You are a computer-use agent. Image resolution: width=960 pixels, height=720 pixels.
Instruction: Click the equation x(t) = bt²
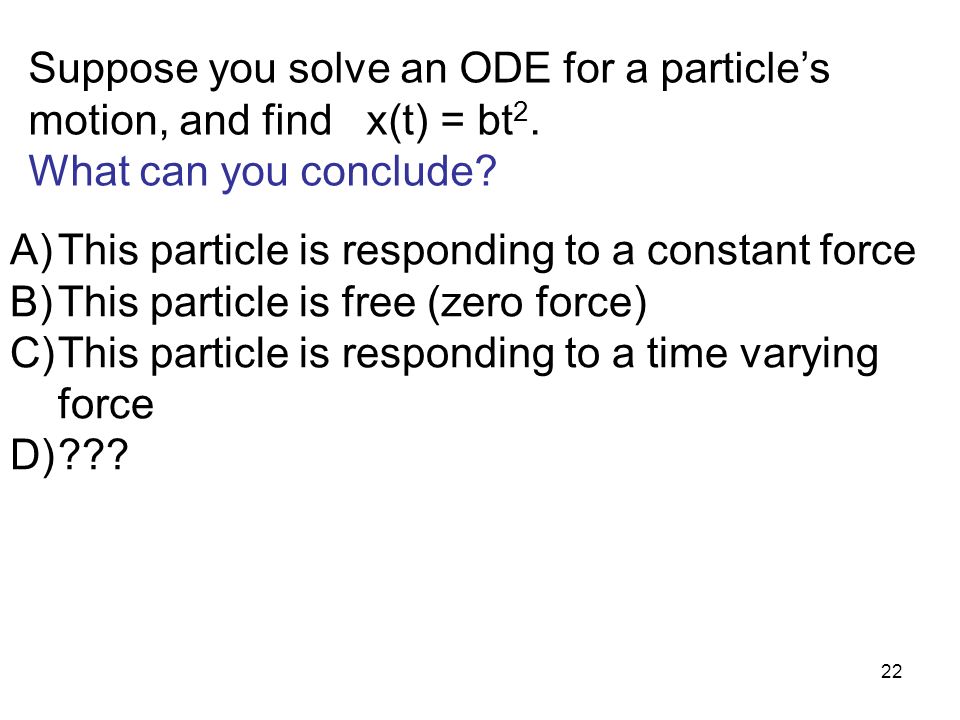[x=452, y=120]
